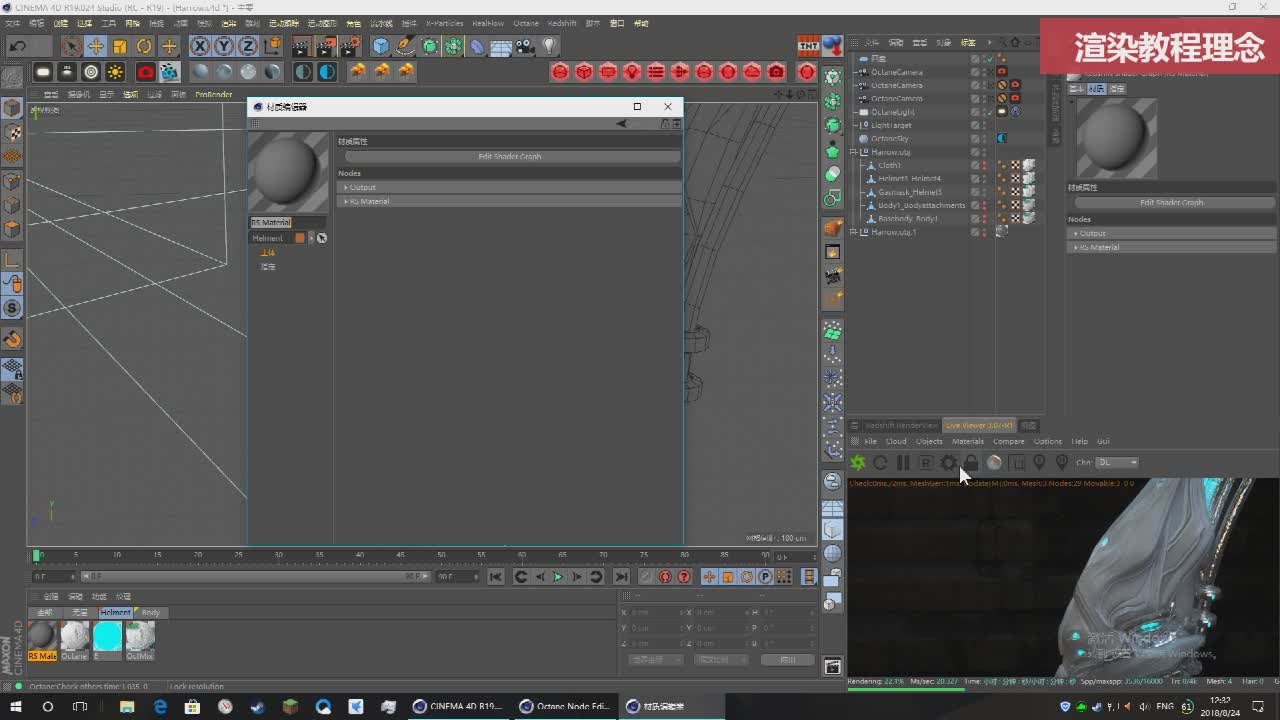1280x720 pixels.
Task: Click the Coordinate System icon
Action: (272, 46)
